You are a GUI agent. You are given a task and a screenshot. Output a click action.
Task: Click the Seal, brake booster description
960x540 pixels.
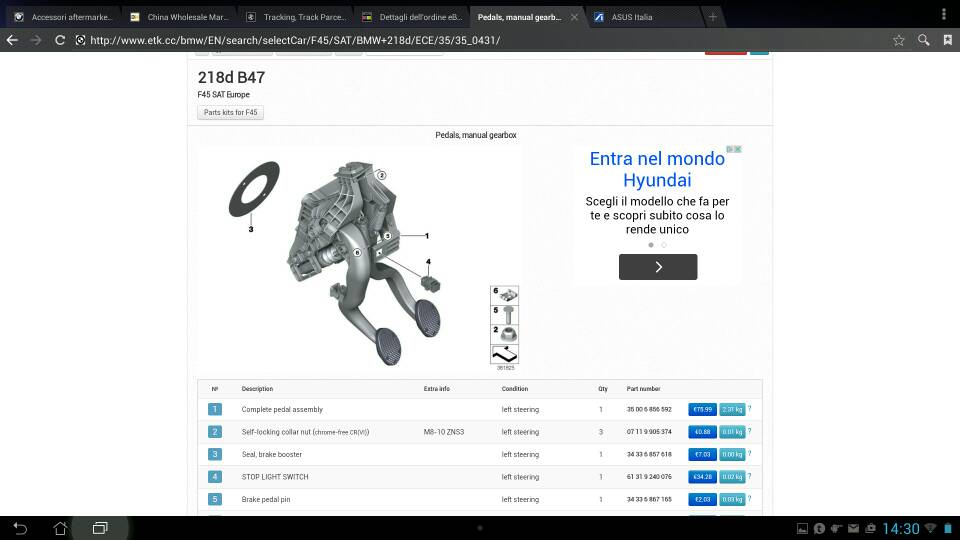272,454
